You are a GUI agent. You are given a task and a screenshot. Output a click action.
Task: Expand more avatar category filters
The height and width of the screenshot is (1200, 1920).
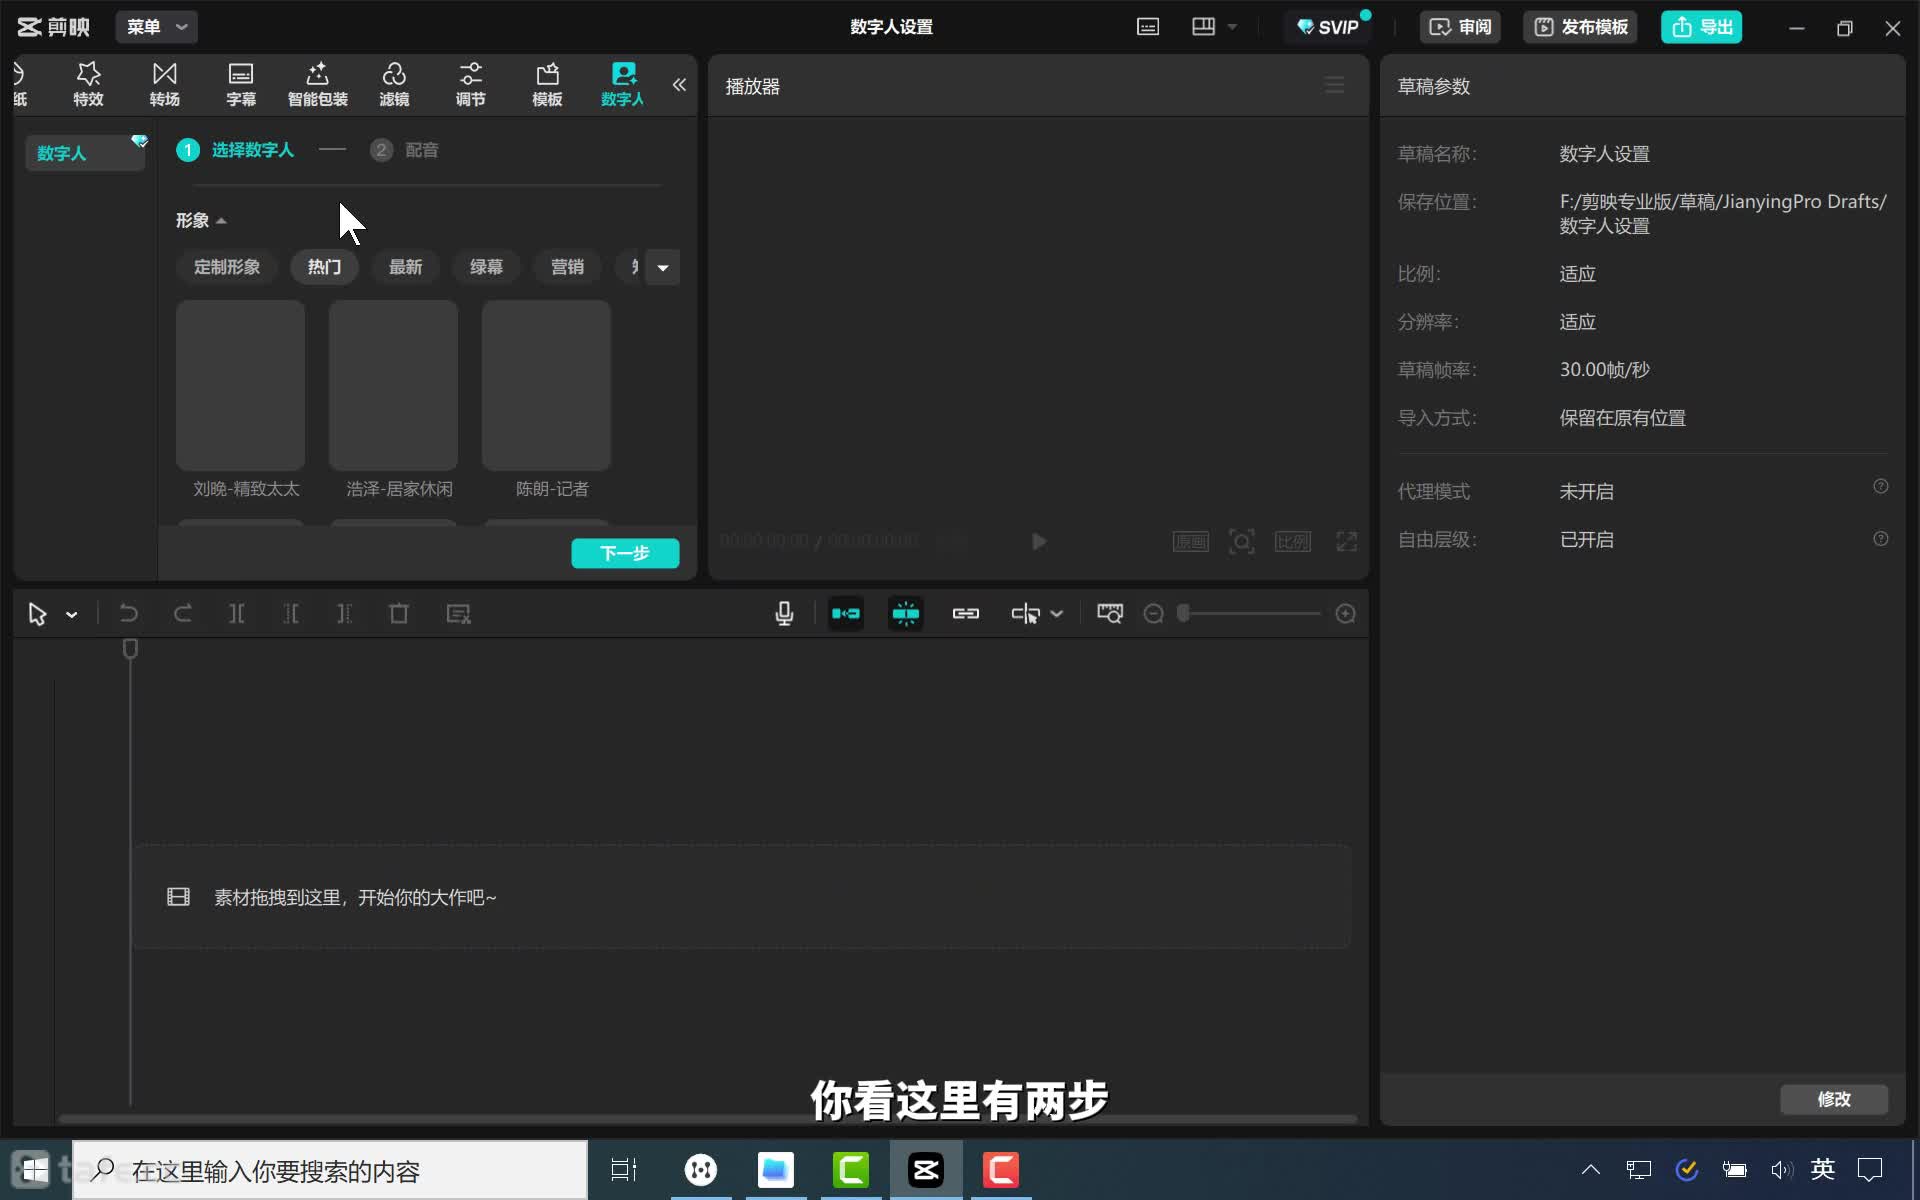coord(662,267)
